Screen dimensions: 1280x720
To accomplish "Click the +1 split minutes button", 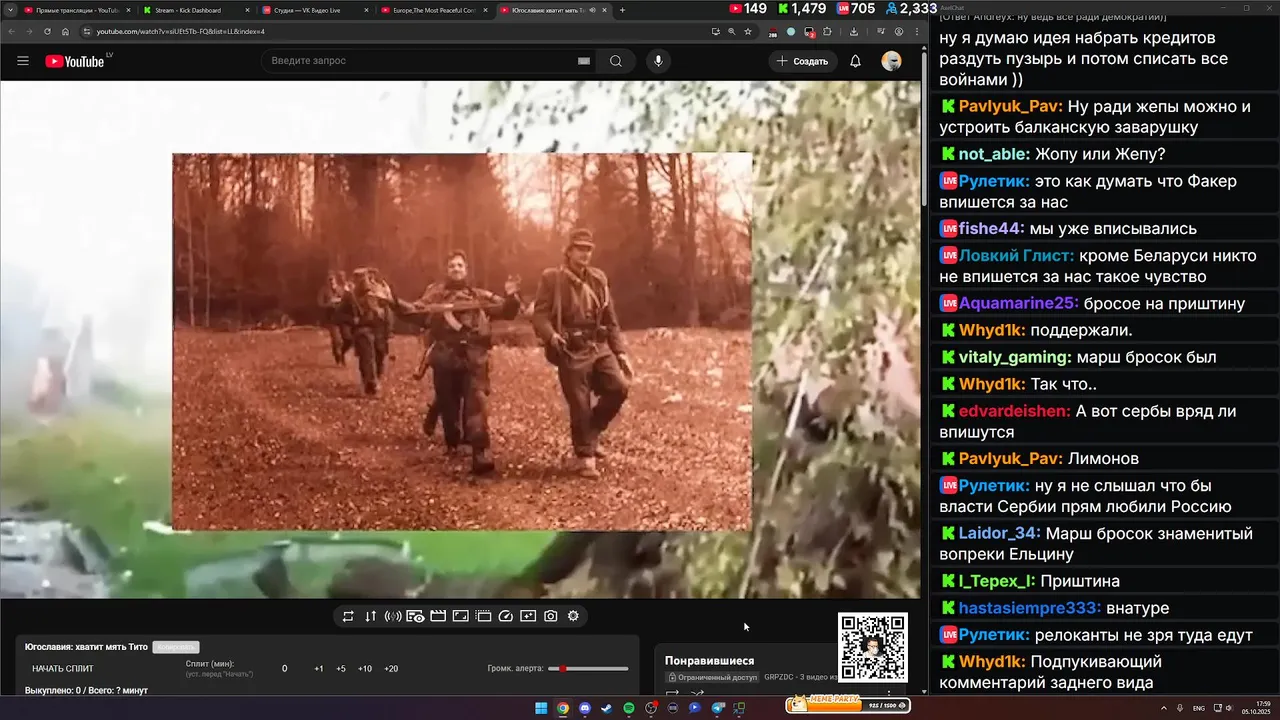I will (318, 669).
